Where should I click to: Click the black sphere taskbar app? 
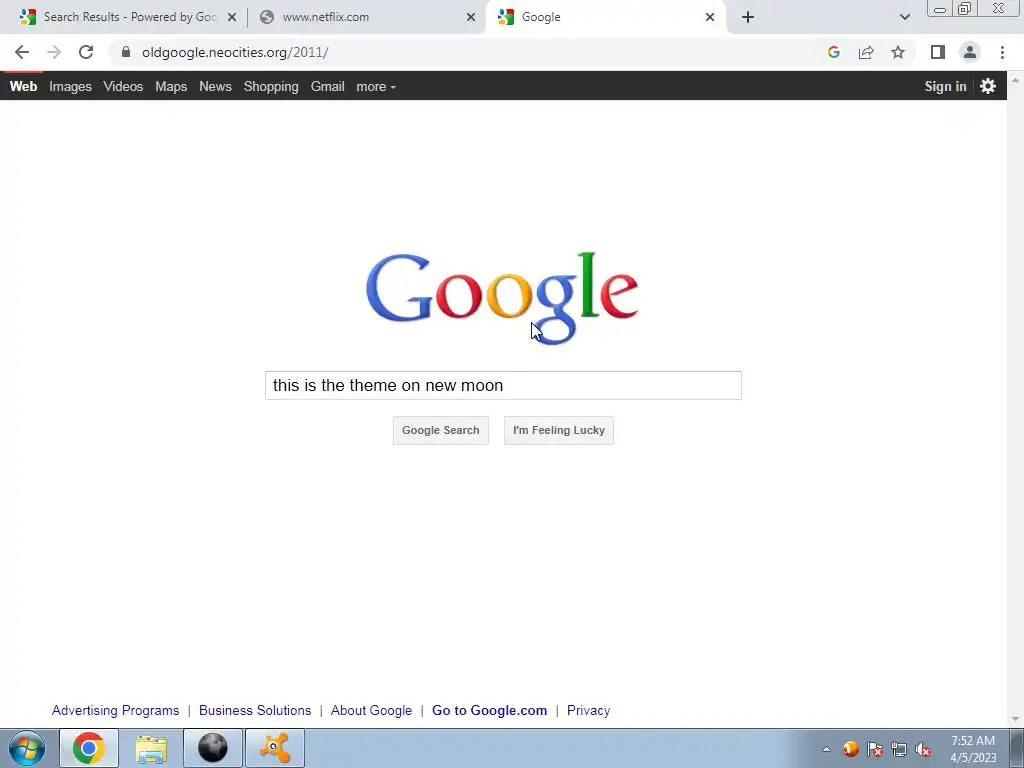pyautogui.click(x=213, y=748)
